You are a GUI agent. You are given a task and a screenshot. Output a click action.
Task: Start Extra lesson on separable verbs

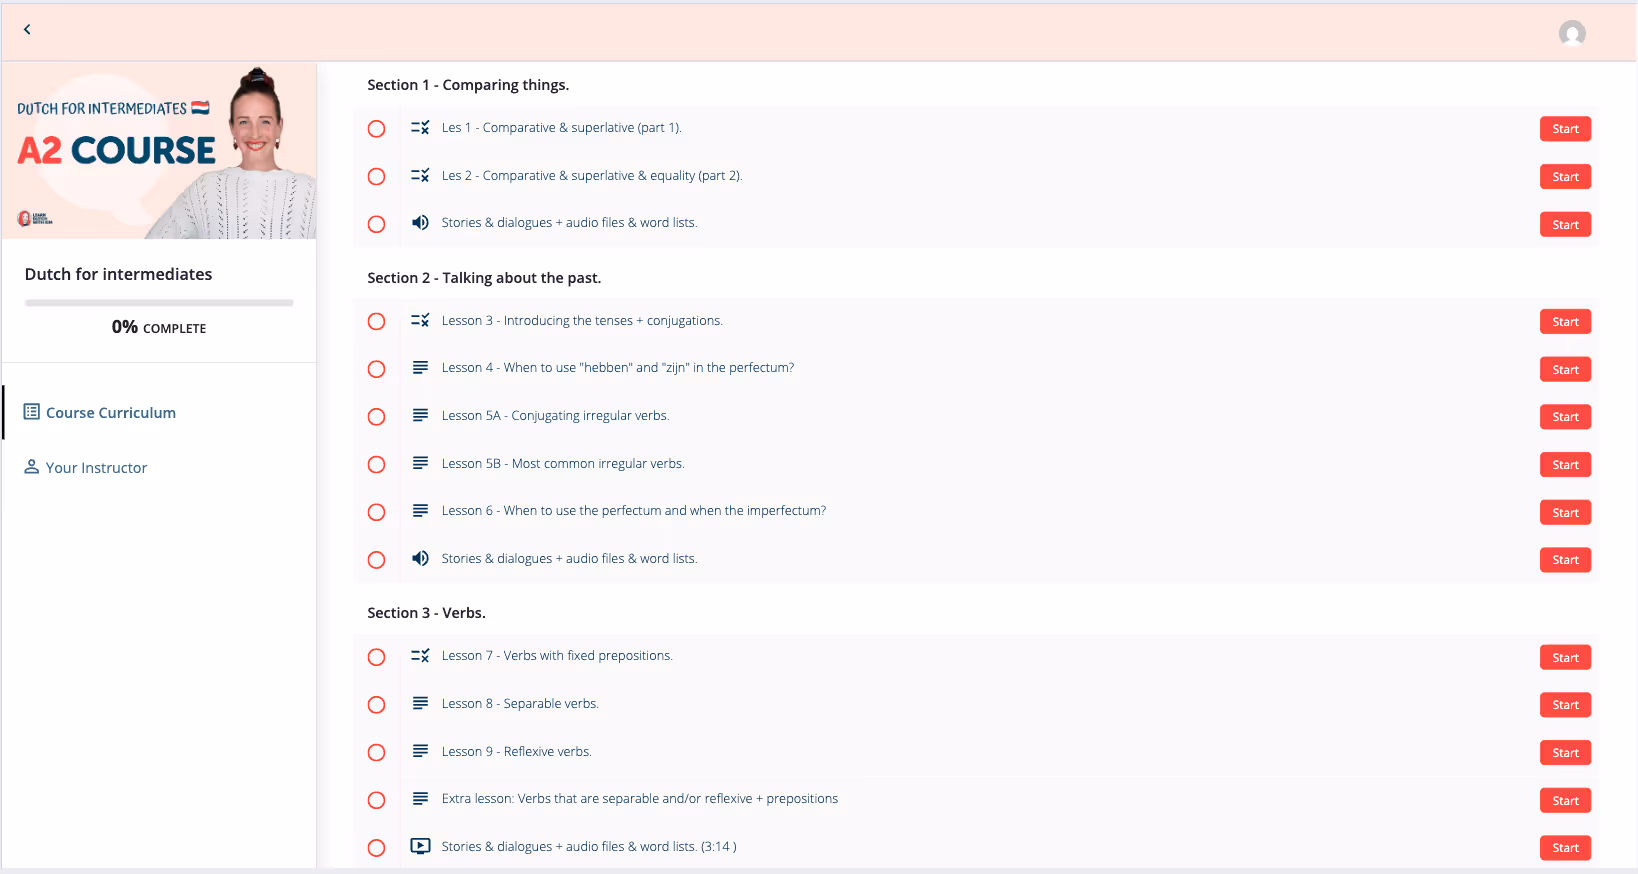1565,801
